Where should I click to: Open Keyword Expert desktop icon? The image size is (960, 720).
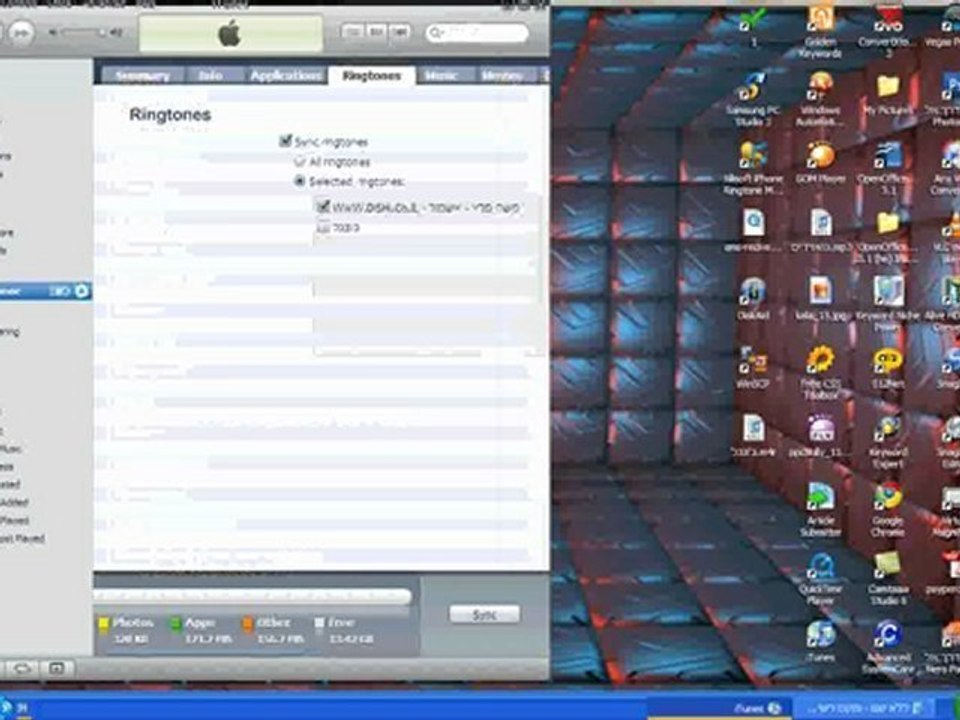coord(887,442)
